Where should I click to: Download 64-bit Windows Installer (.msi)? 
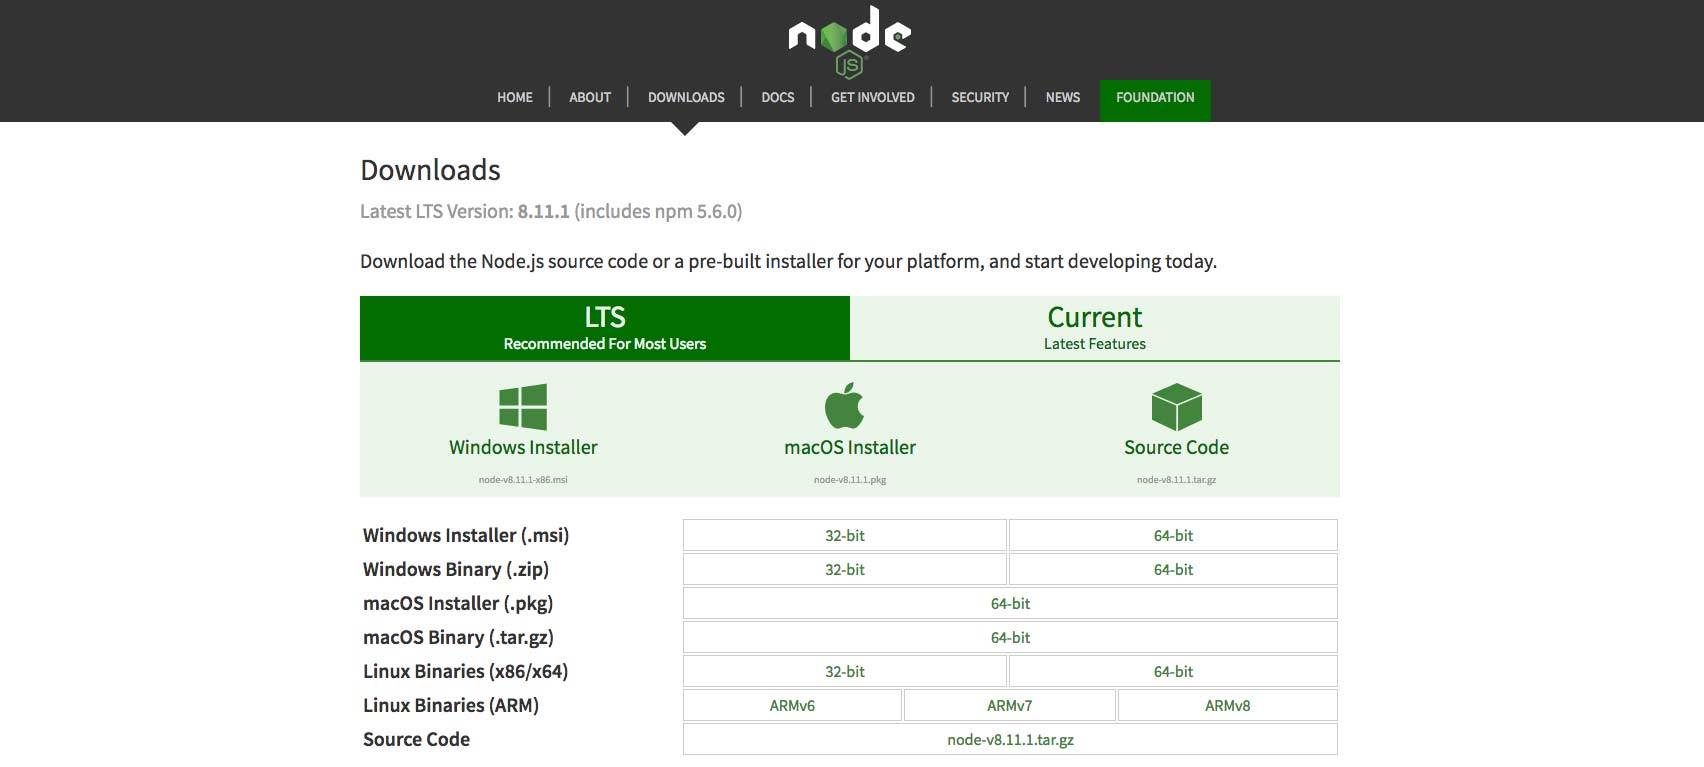[x=1173, y=535]
